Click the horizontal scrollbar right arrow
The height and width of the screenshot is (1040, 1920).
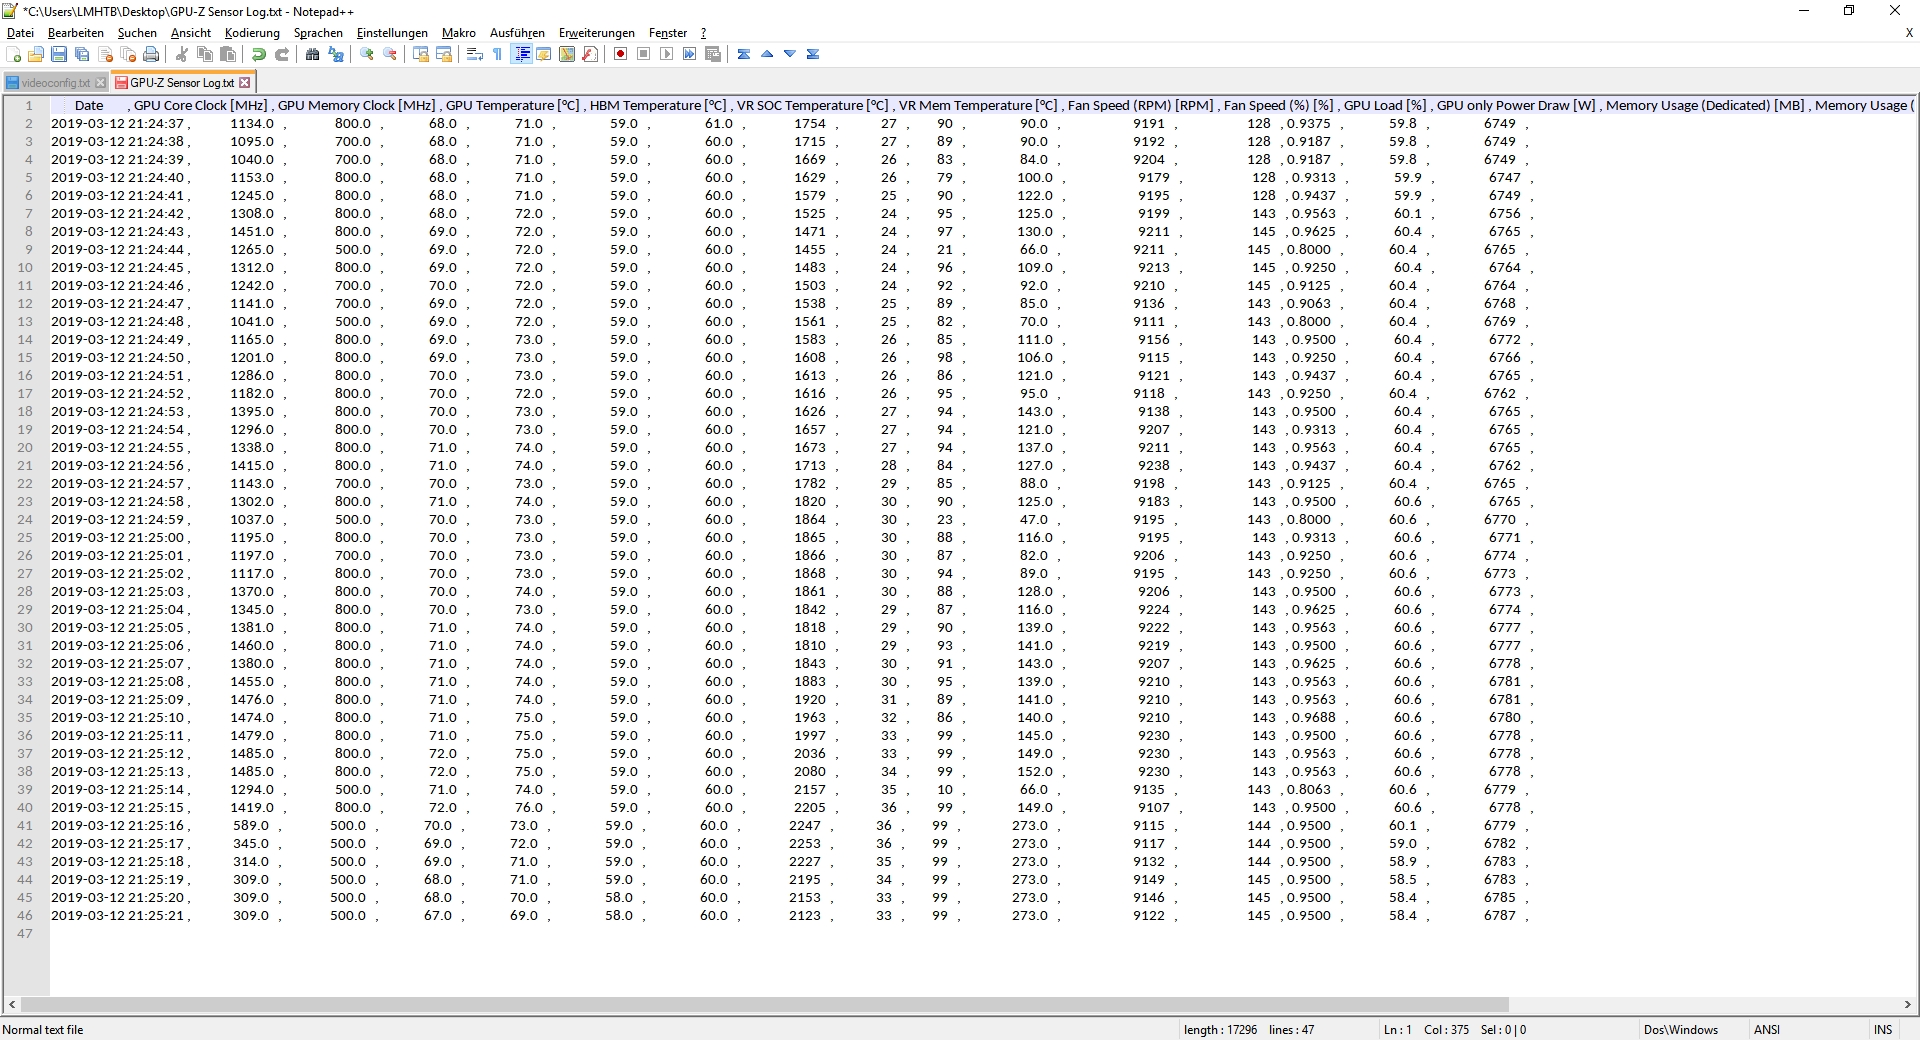coord(1907,1004)
